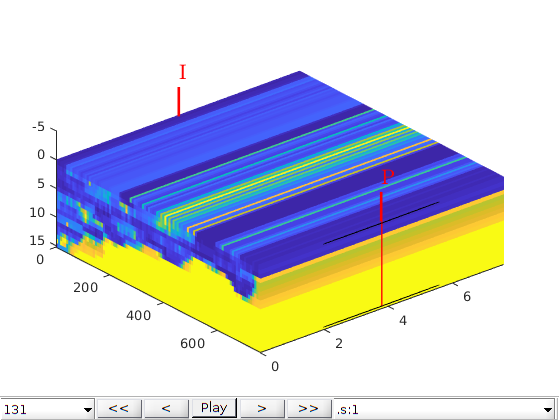Click axis tick label 600

(192, 343)
